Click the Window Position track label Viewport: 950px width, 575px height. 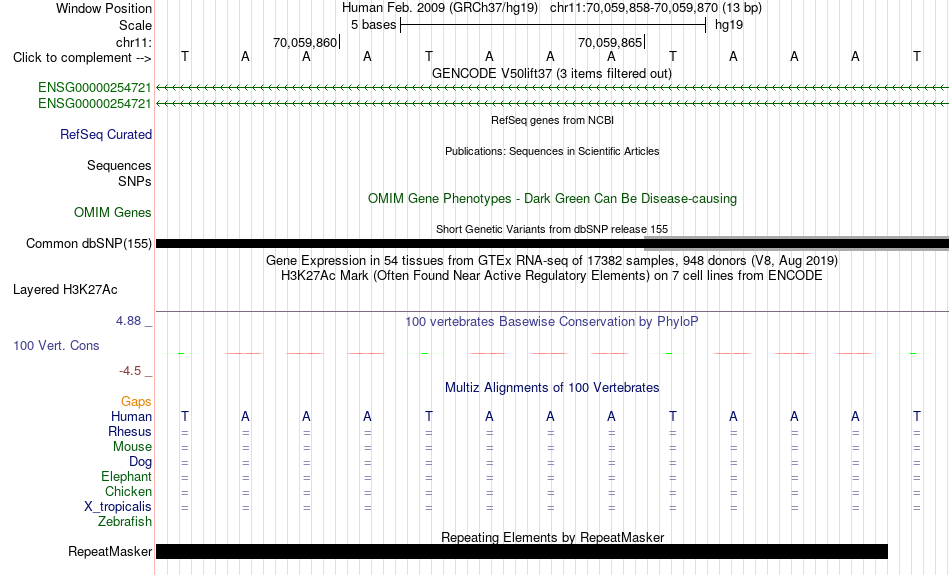pos(104,8)
